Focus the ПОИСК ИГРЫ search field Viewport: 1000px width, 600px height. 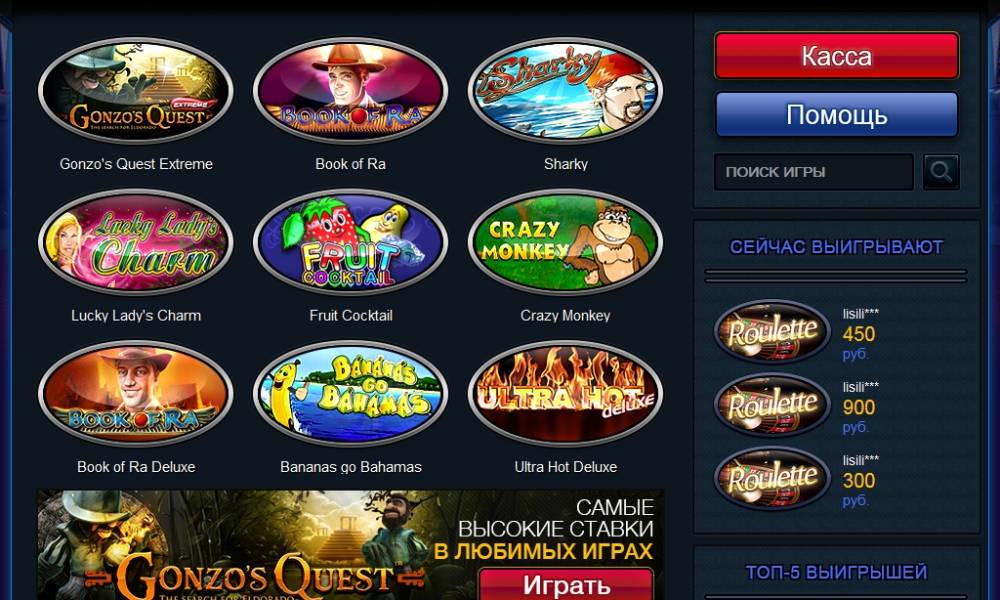click(814, 172)
